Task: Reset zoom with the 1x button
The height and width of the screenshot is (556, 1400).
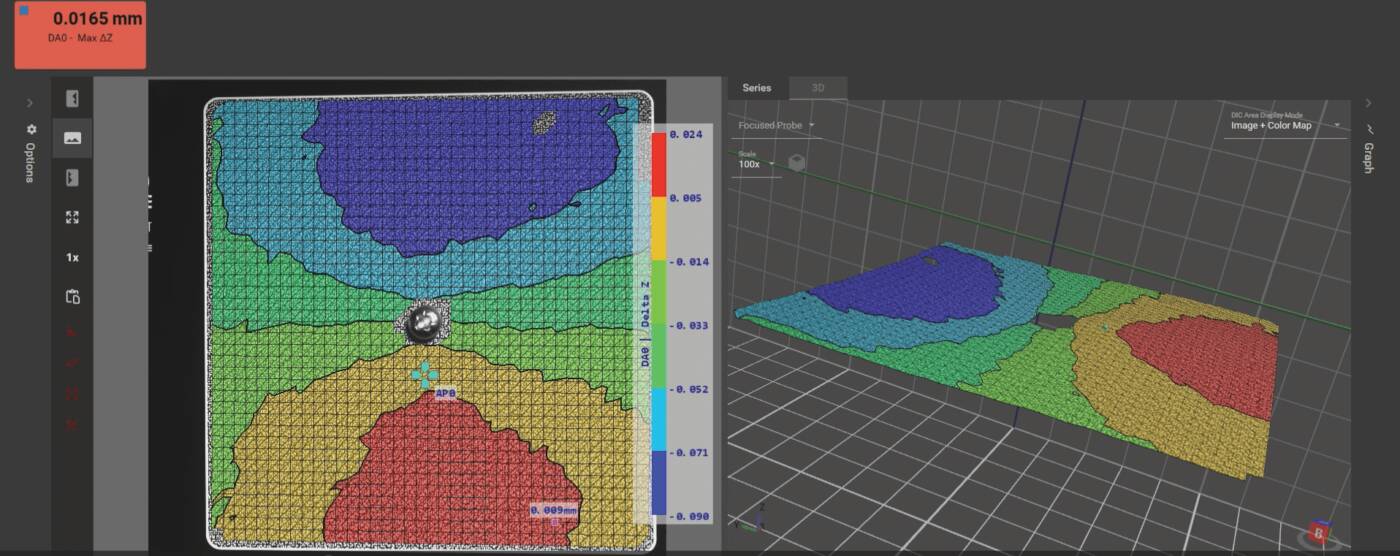Action: tap(72, 257)
